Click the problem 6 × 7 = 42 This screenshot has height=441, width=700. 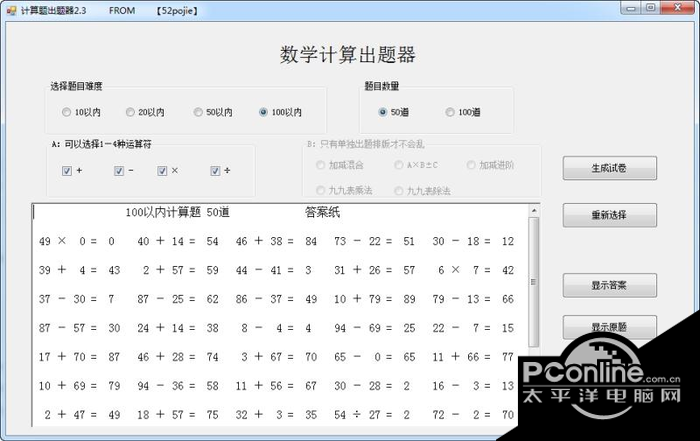[x=476, y=270]
